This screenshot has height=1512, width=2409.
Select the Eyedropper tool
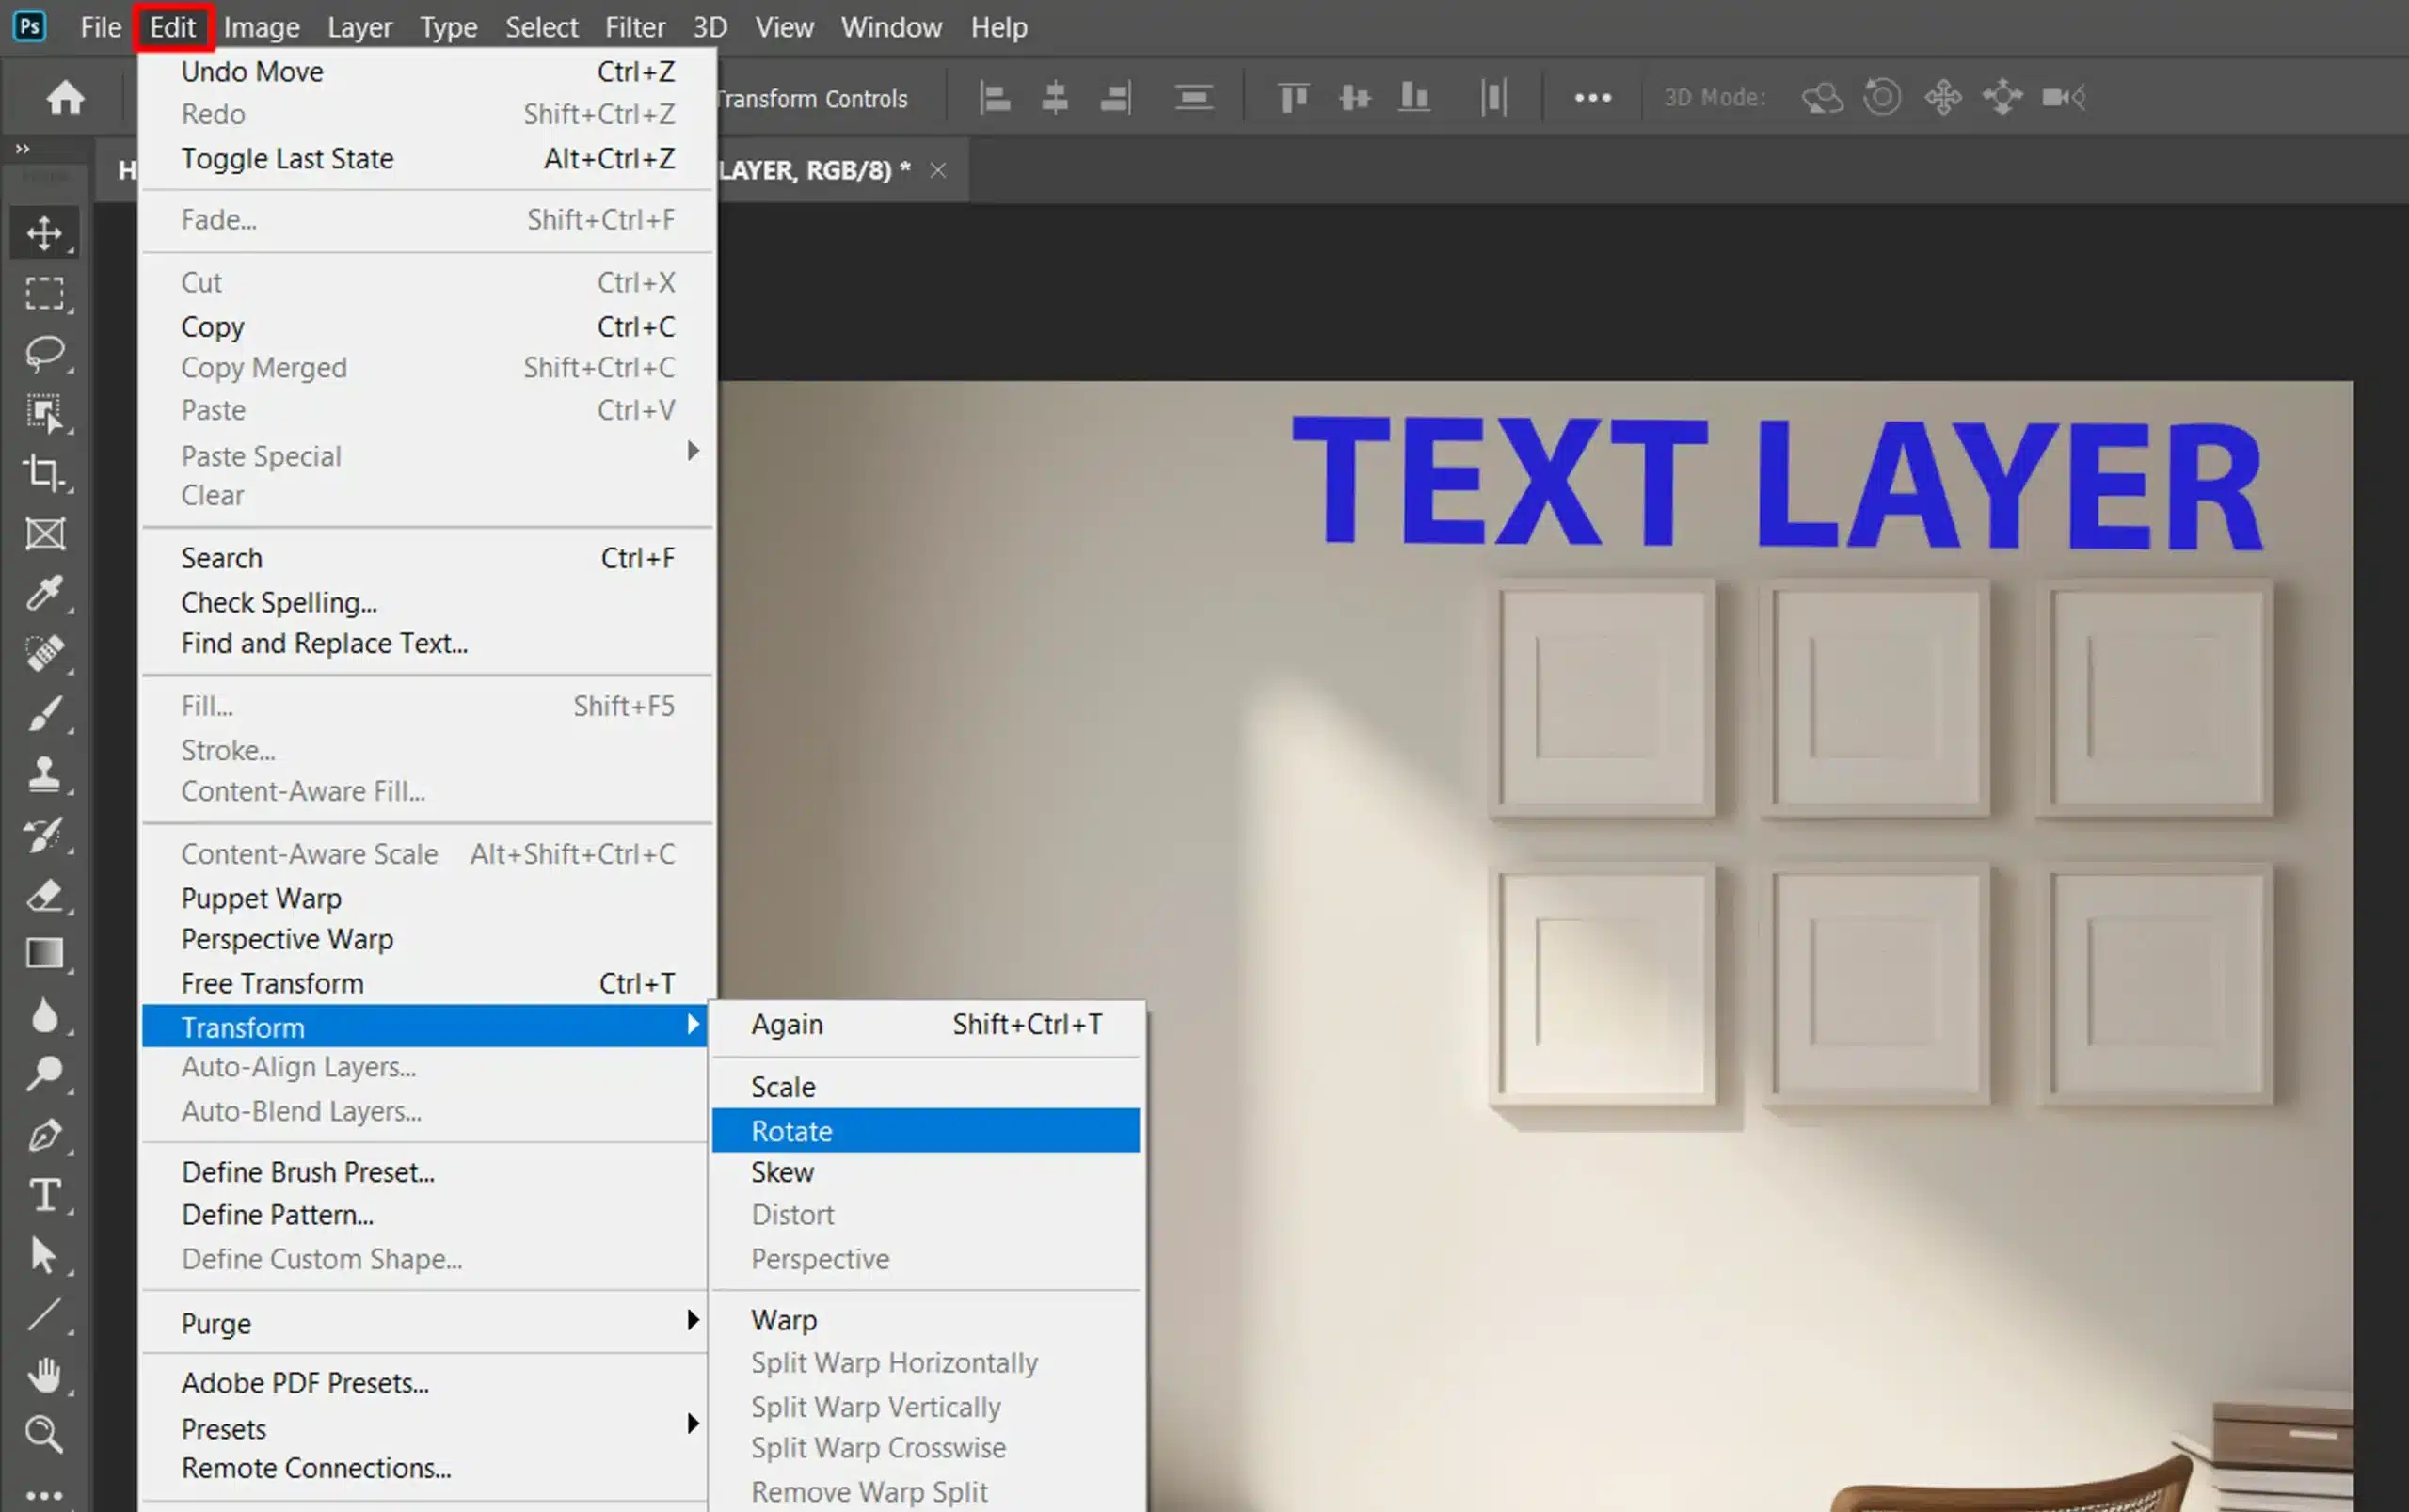44,593
